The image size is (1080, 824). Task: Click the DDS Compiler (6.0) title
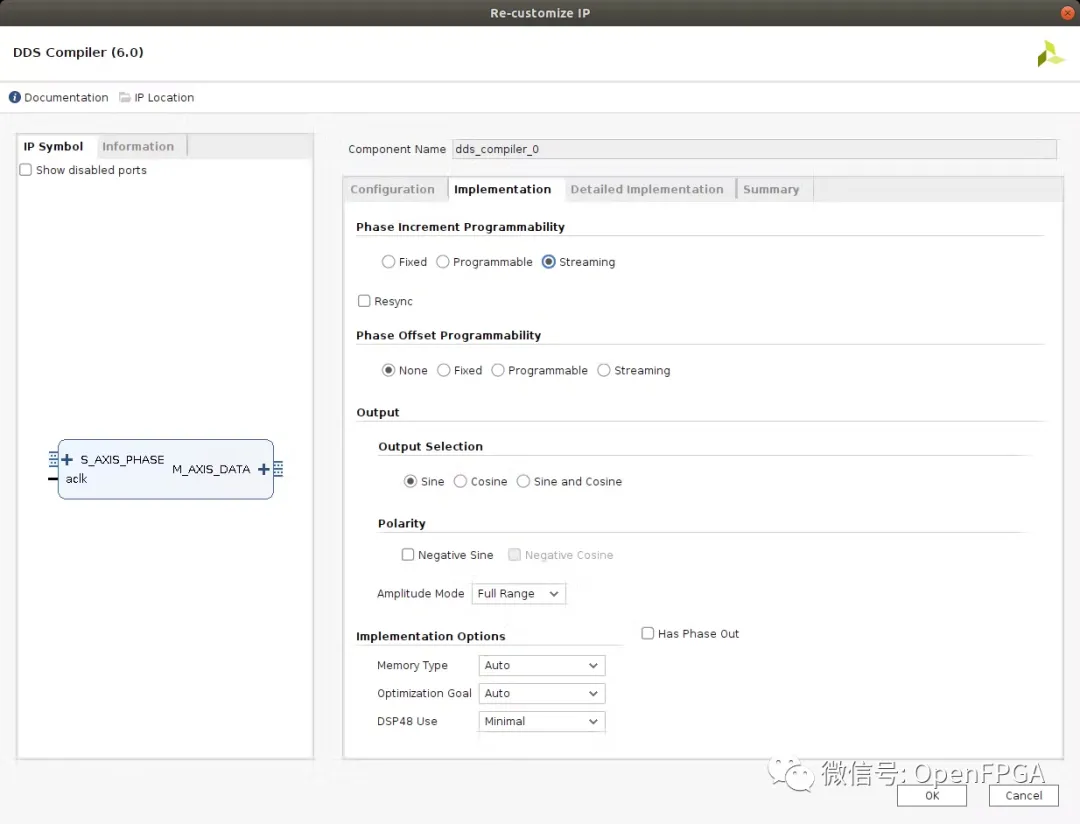click(x=79, y=52)
